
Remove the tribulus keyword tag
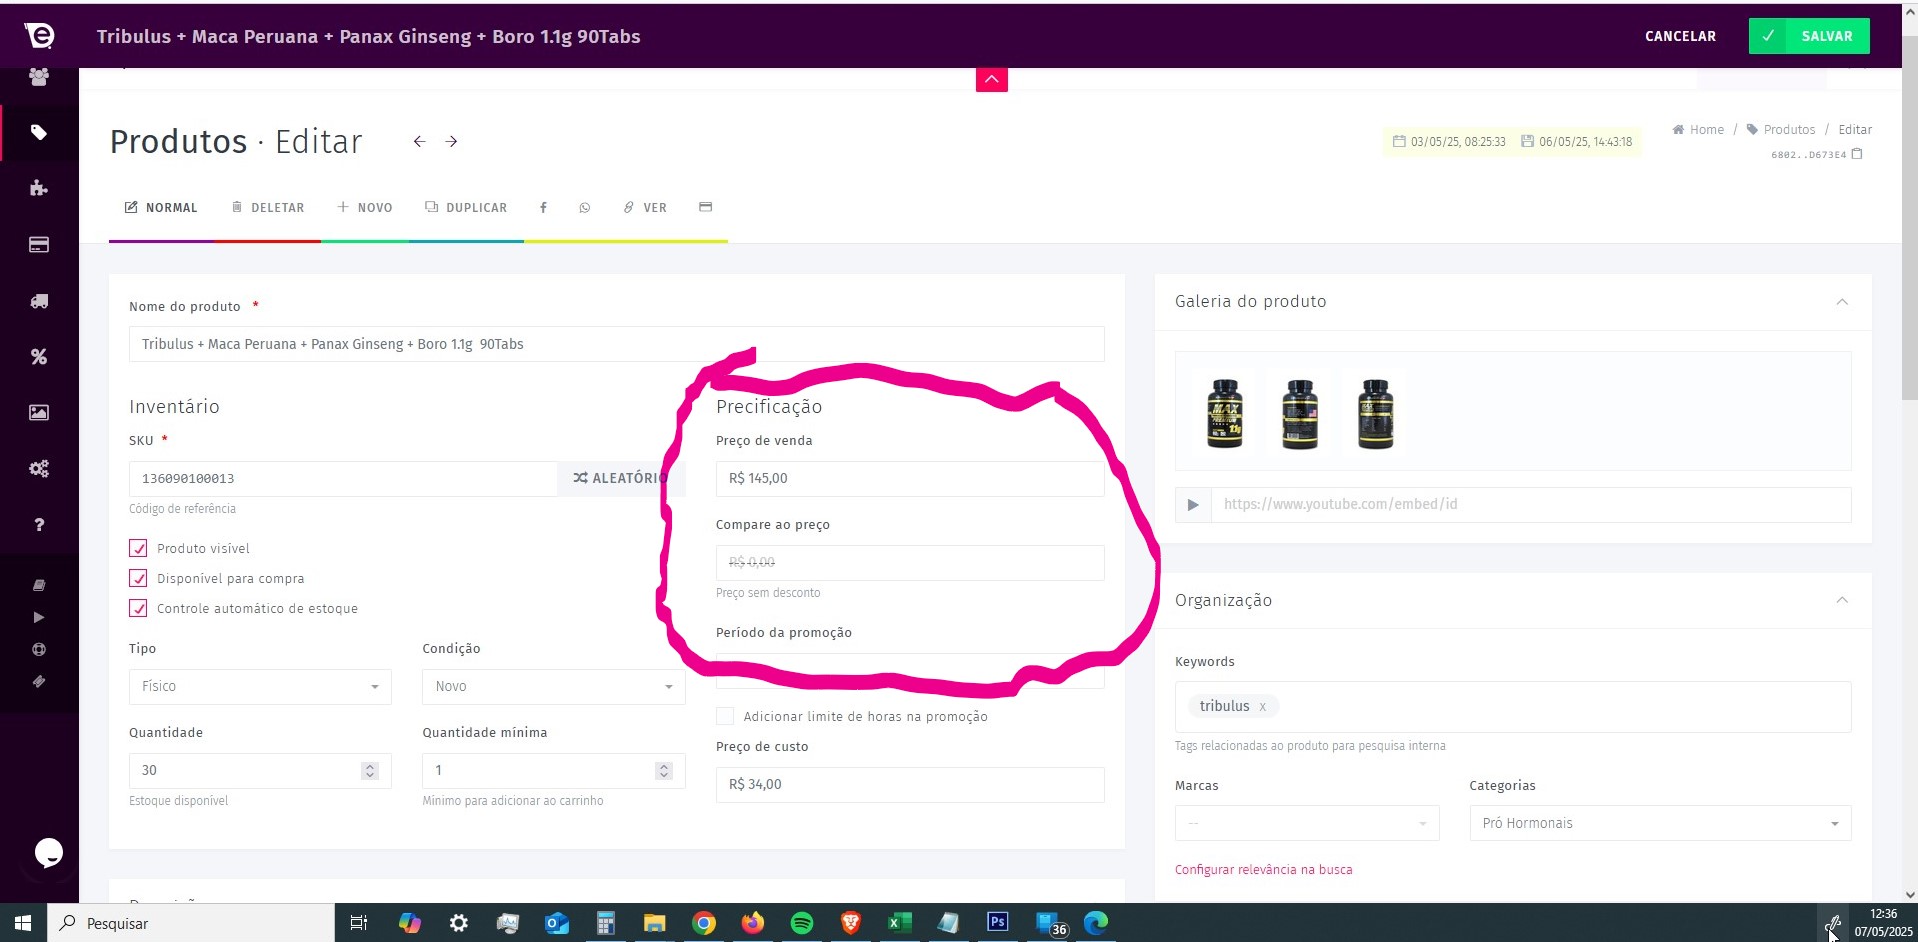tap(1263, 707)
